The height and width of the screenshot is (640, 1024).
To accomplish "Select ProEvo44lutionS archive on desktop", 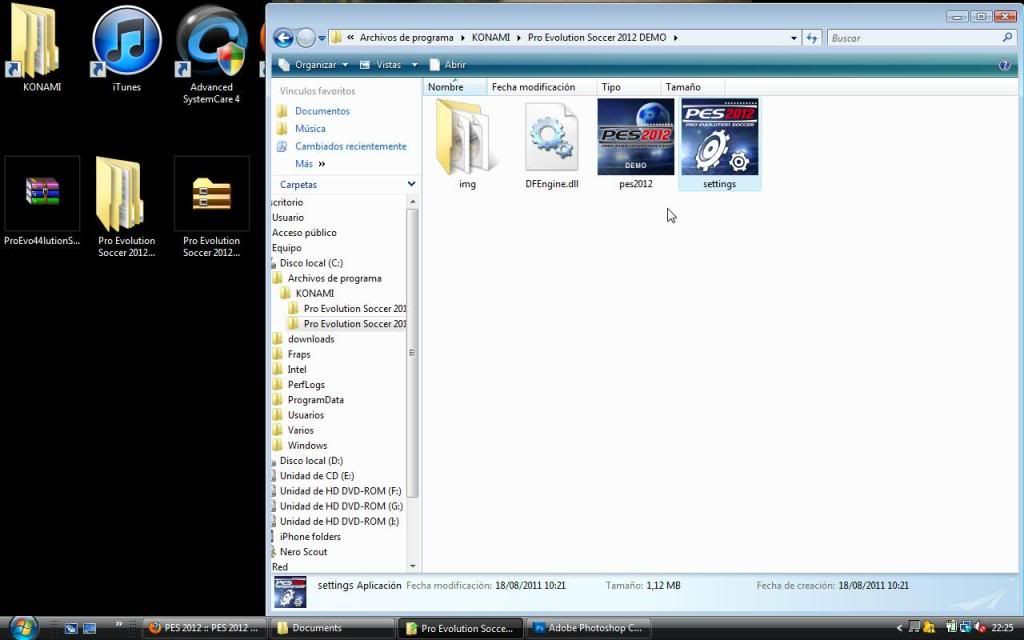I will tap(42, 193).
